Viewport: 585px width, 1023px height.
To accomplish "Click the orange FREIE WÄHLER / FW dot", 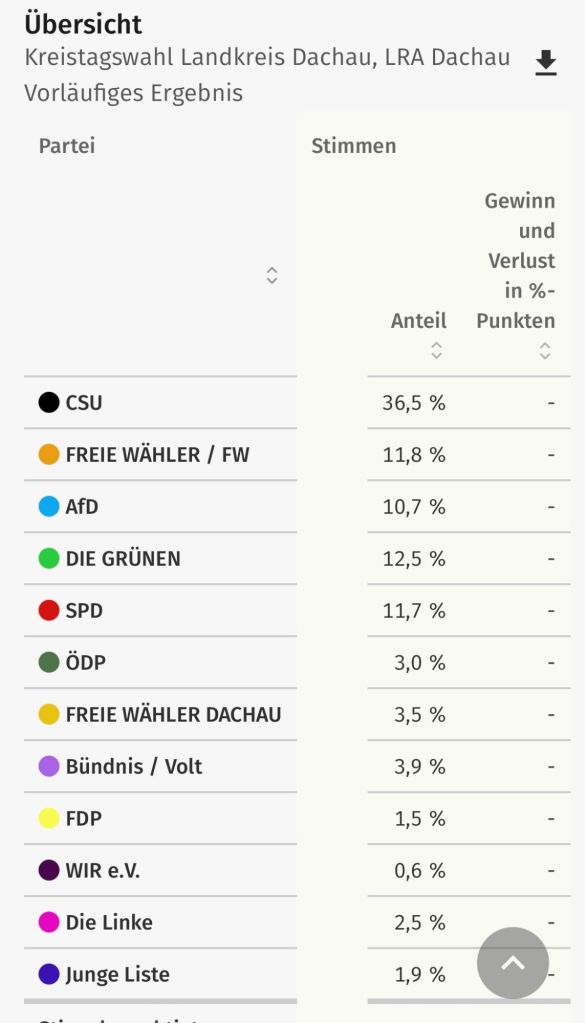I will pos(49,455).
